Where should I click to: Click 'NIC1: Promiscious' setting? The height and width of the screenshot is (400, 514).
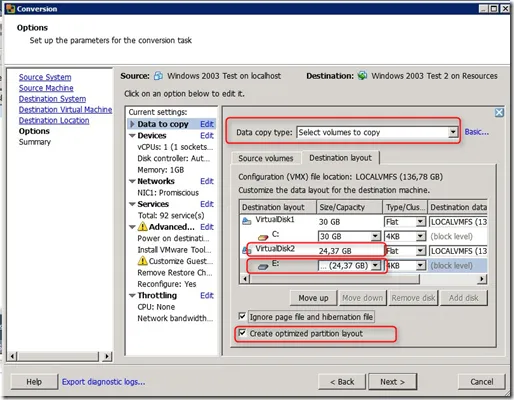(168, 193)
